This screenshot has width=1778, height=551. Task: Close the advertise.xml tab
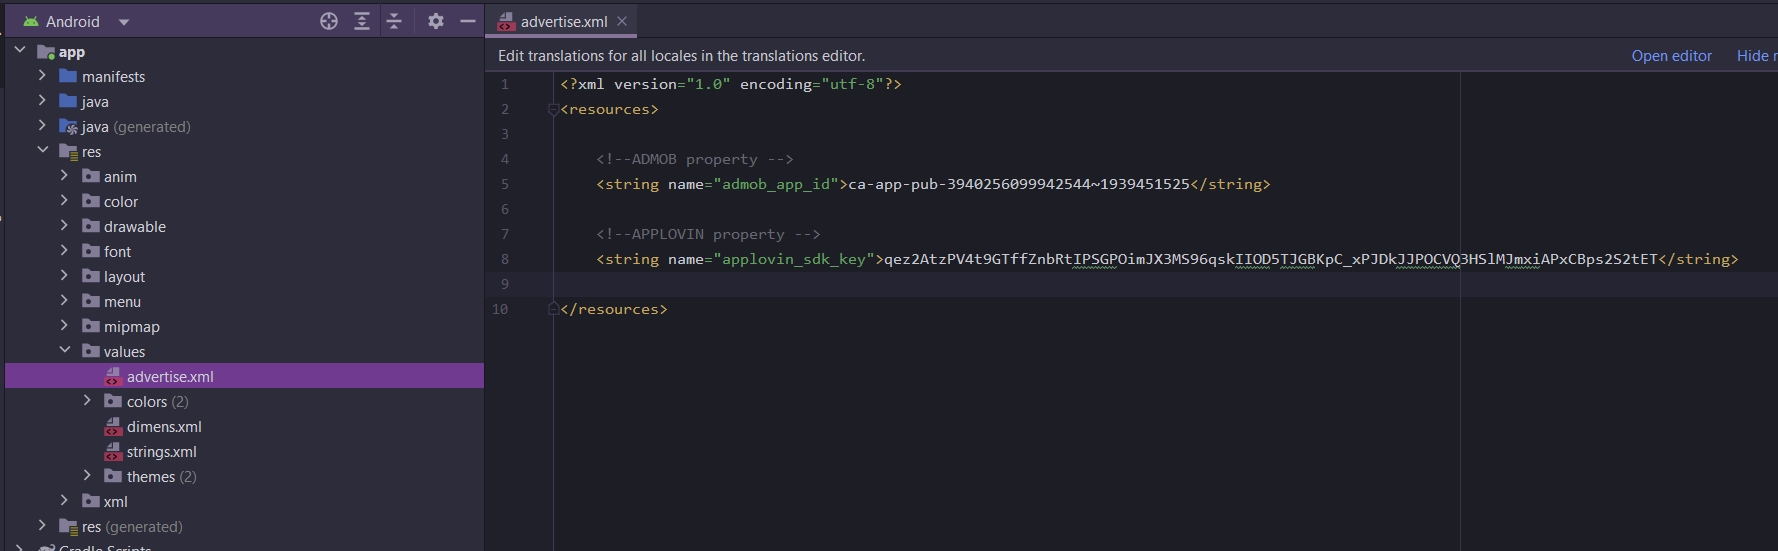[622, 21]
